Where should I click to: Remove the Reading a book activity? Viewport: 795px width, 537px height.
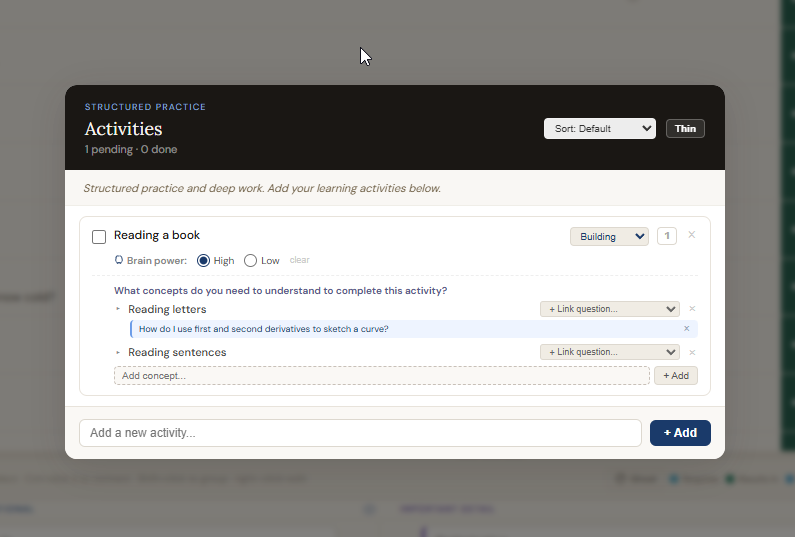point(691,235)
